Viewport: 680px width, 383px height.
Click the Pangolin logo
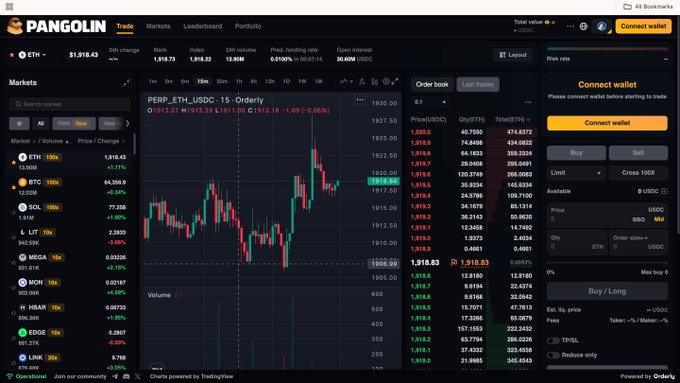point(56,26)
